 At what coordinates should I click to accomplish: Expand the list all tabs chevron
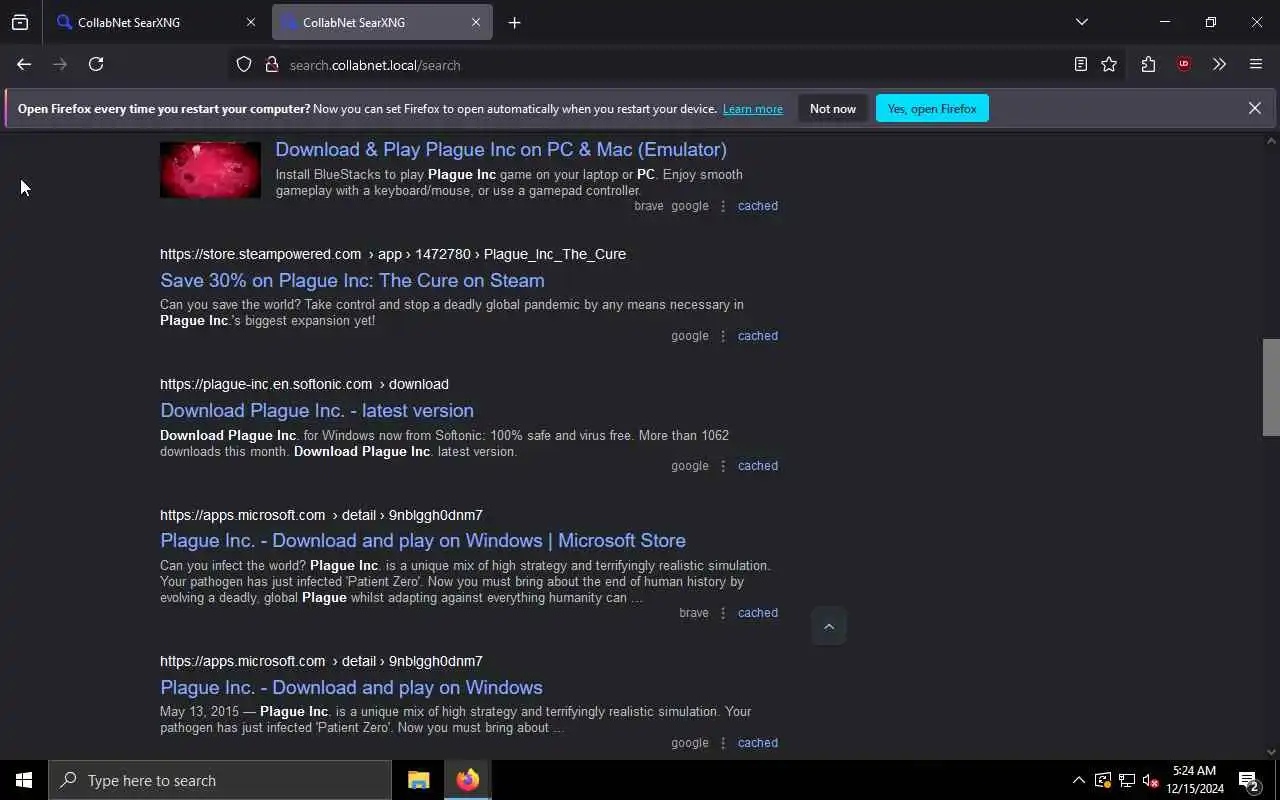(1081, 22)
